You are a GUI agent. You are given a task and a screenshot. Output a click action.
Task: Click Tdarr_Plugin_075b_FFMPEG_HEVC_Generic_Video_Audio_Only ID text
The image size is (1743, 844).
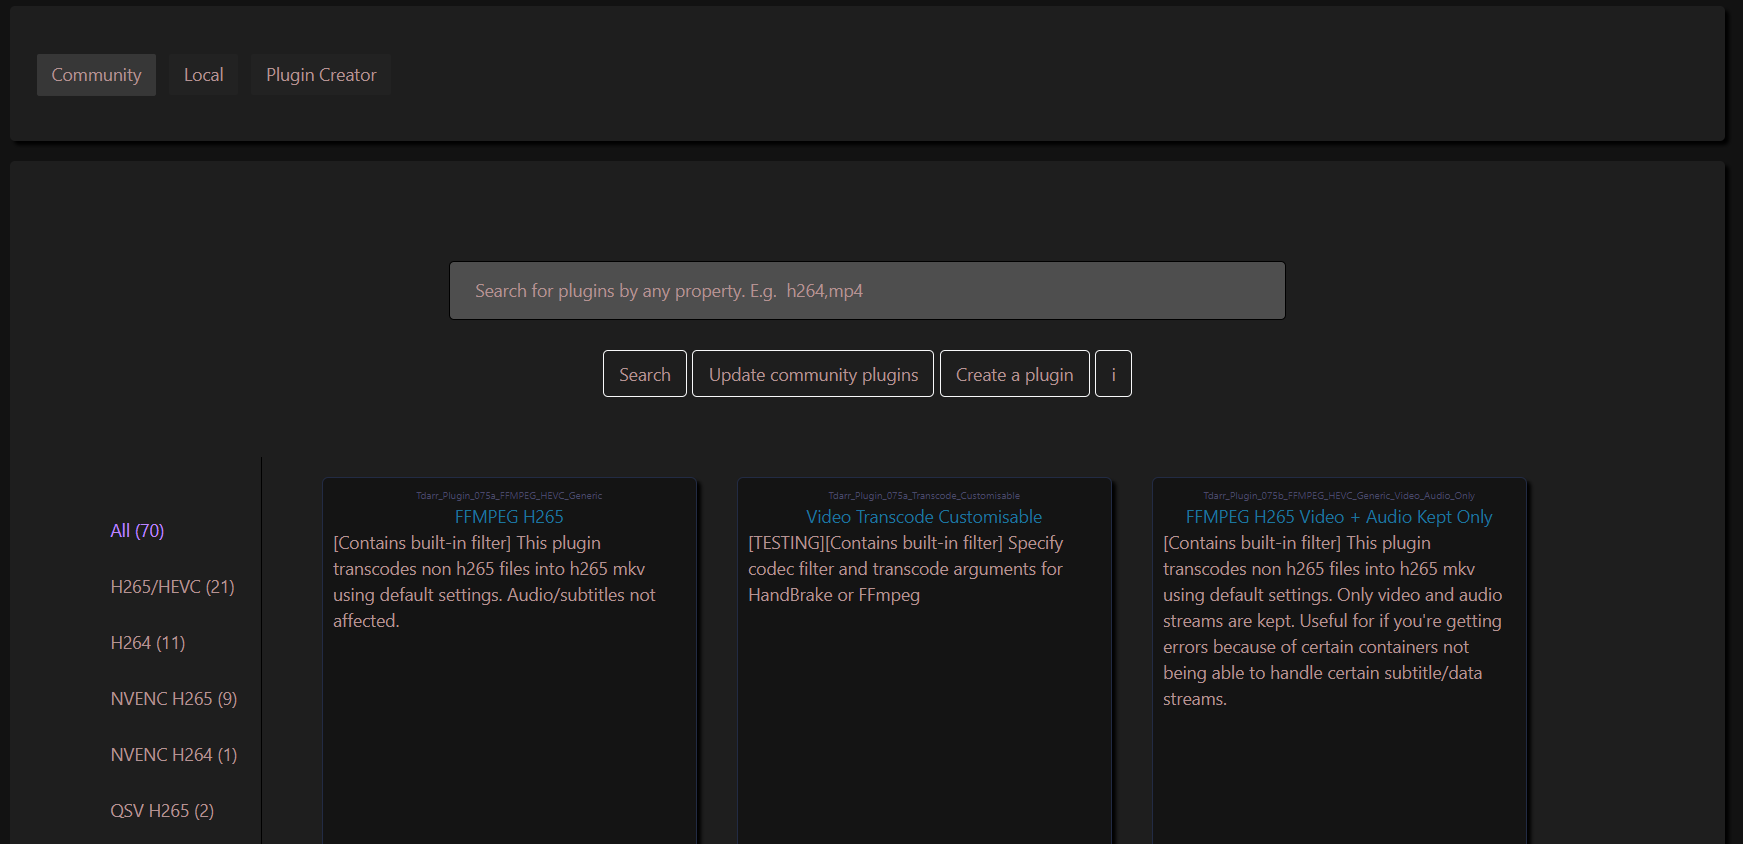[x=1339, y=496]
